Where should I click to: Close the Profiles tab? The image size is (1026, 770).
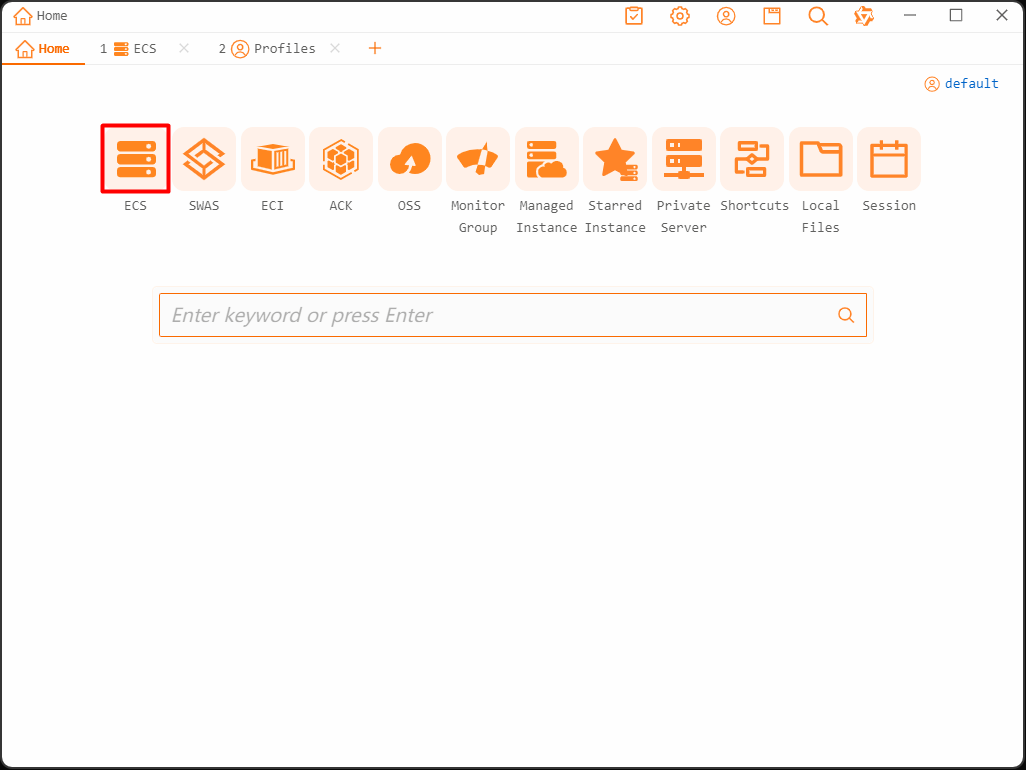(x=335, y=48)
